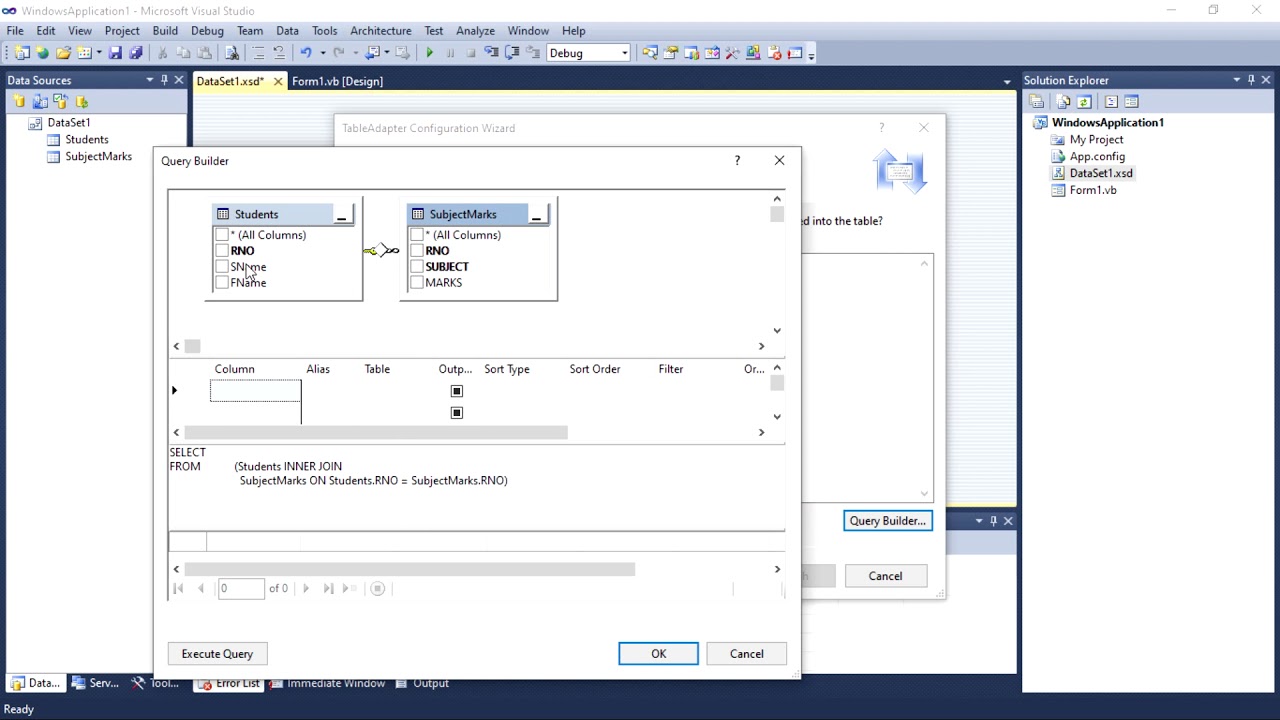This screenshot has height=720, width=1280.
Task: Click the Open File toolbar icon
Action: click(x=63, y=53)
